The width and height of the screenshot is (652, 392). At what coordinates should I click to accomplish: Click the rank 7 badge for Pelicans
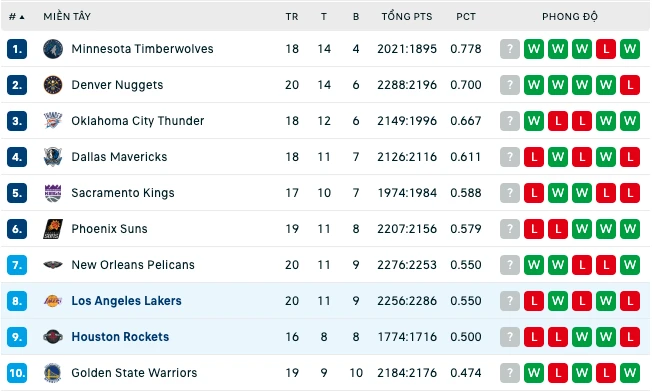17,265
